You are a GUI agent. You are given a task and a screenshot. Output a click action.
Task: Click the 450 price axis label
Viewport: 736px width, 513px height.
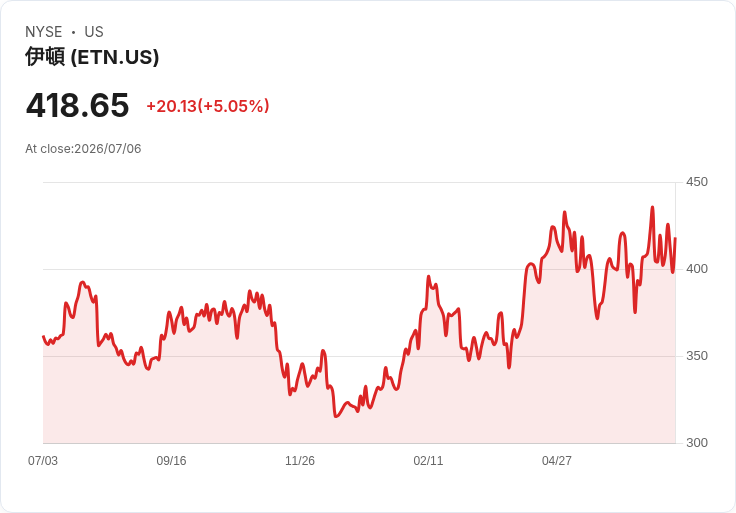[x=697, y=182]
